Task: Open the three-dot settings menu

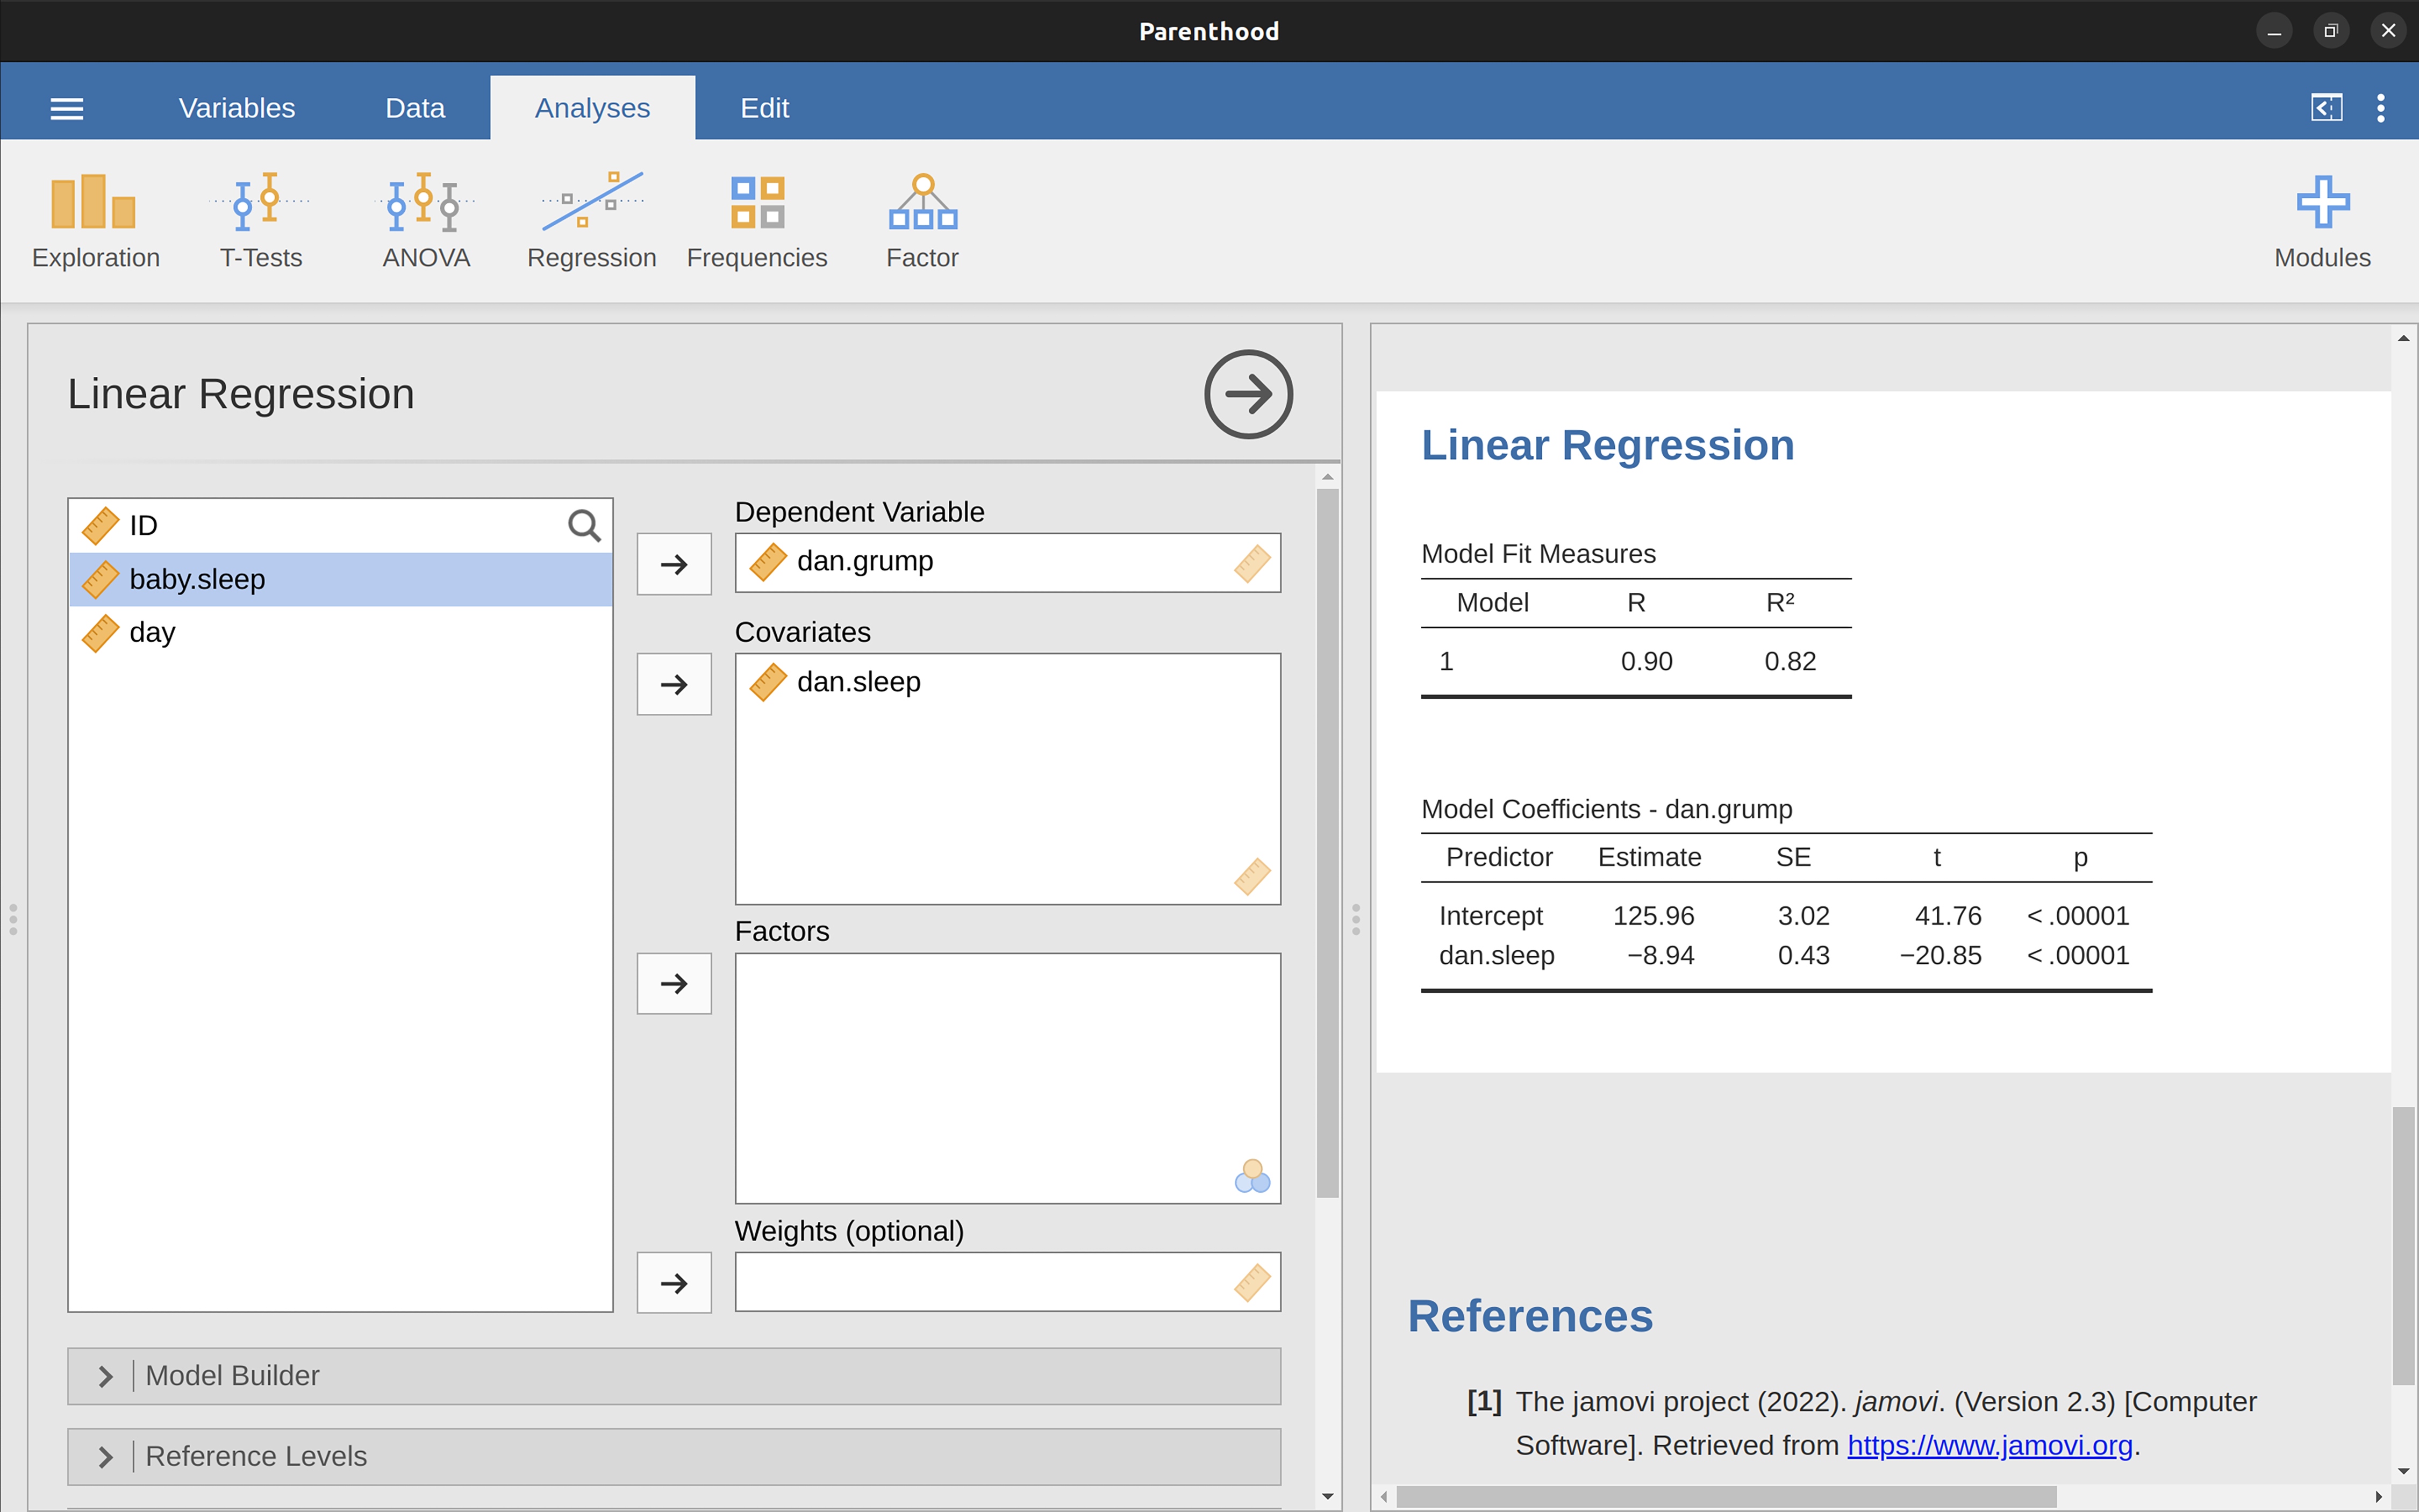Action: [2380, 108]
